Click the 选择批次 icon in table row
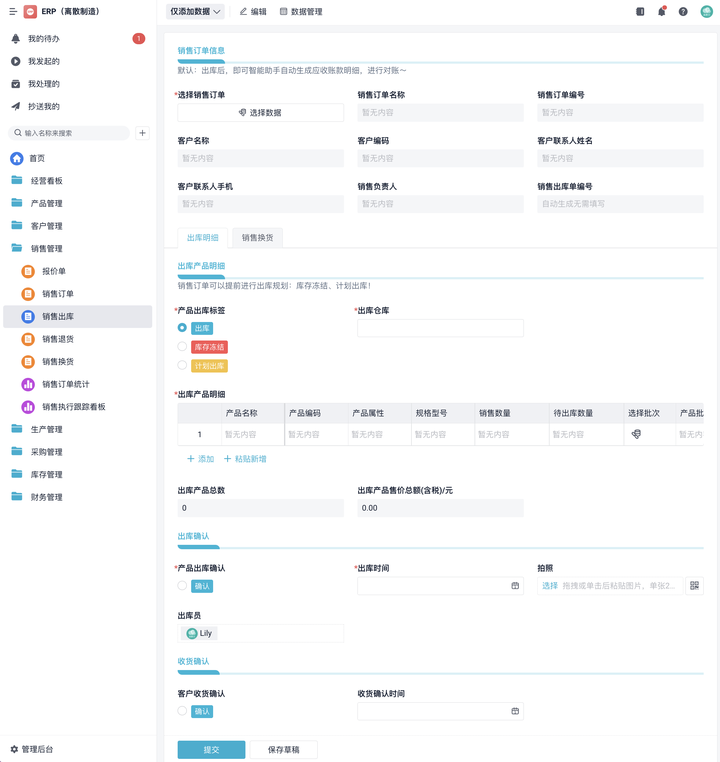The height and width of the screenshot is (762, 720). [x=636, y=435]
